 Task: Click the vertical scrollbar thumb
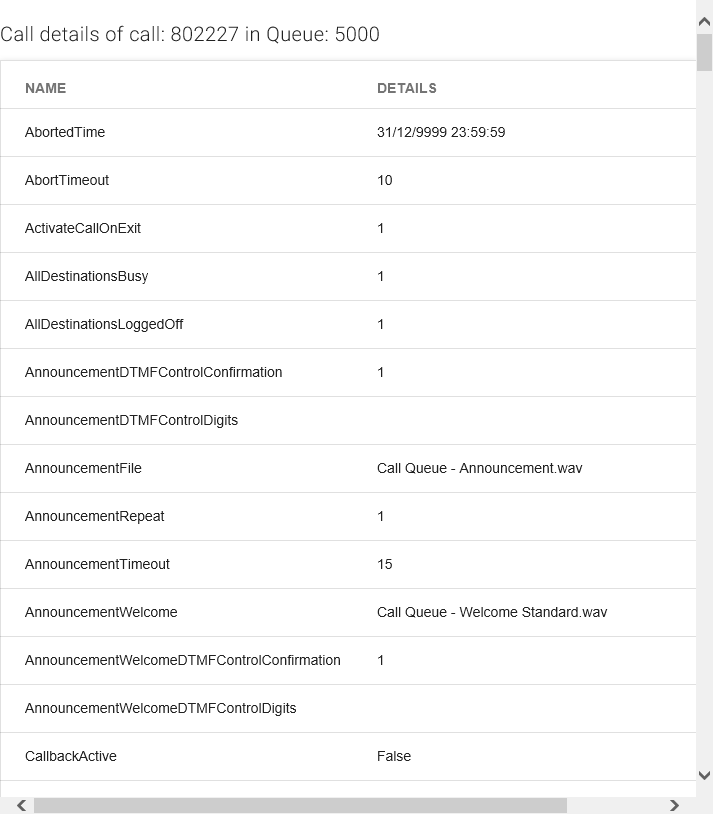click(x=704, y=52)
